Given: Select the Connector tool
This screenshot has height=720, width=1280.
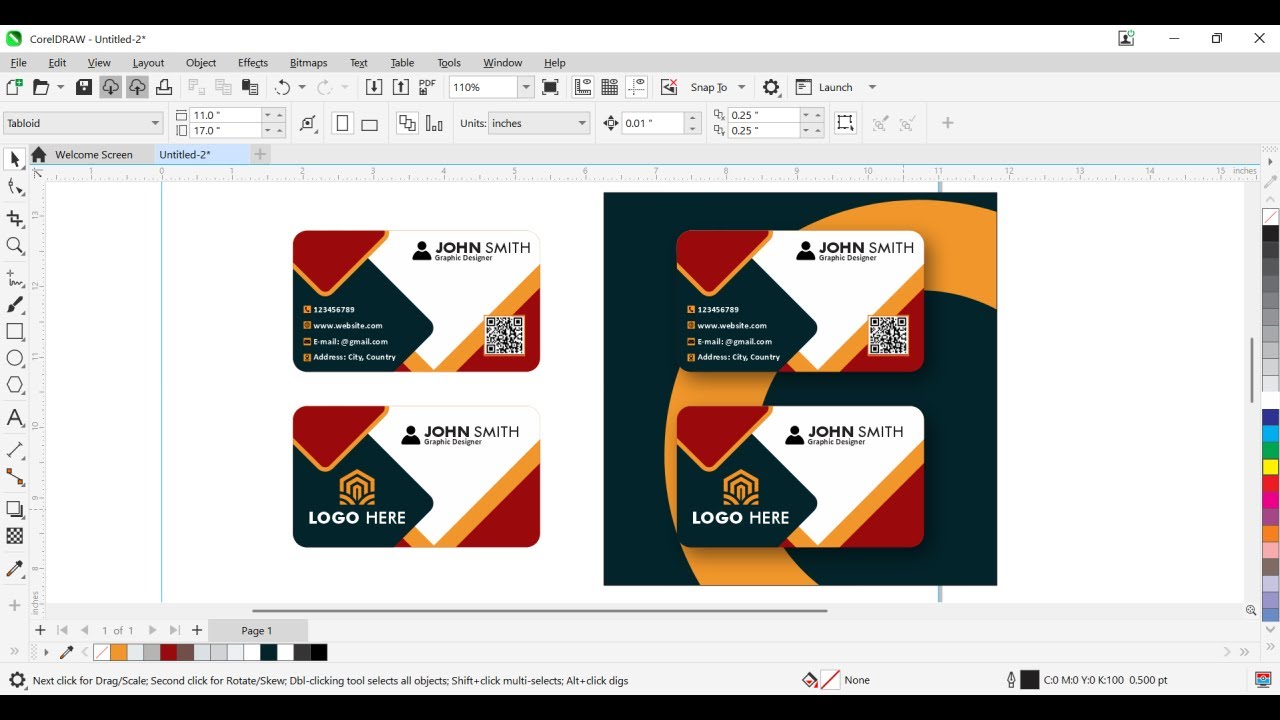Looking at the screenshot, I should coord(14,477).
